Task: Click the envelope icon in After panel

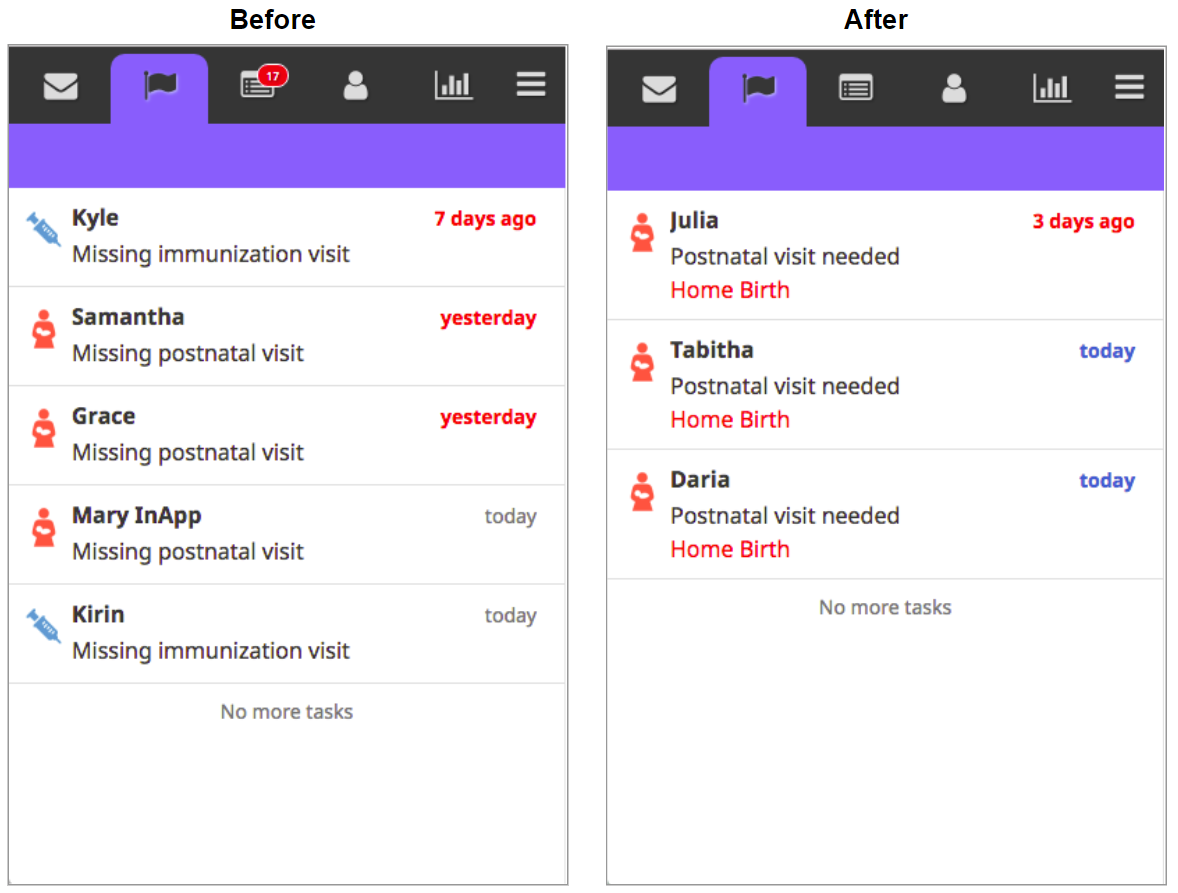Action: click(659, 89)
